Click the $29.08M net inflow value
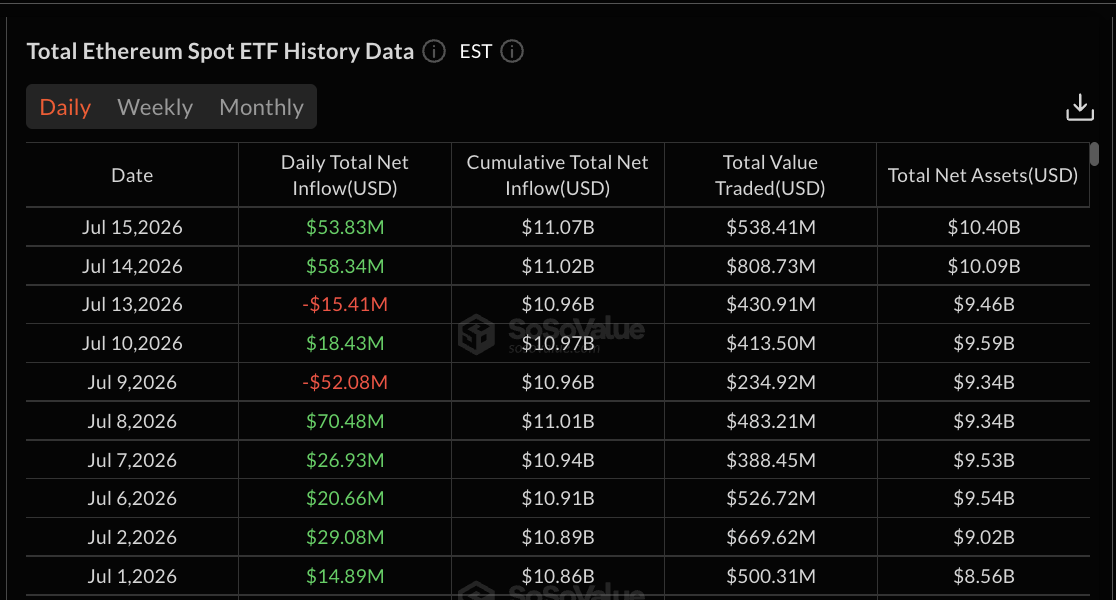 345,537
